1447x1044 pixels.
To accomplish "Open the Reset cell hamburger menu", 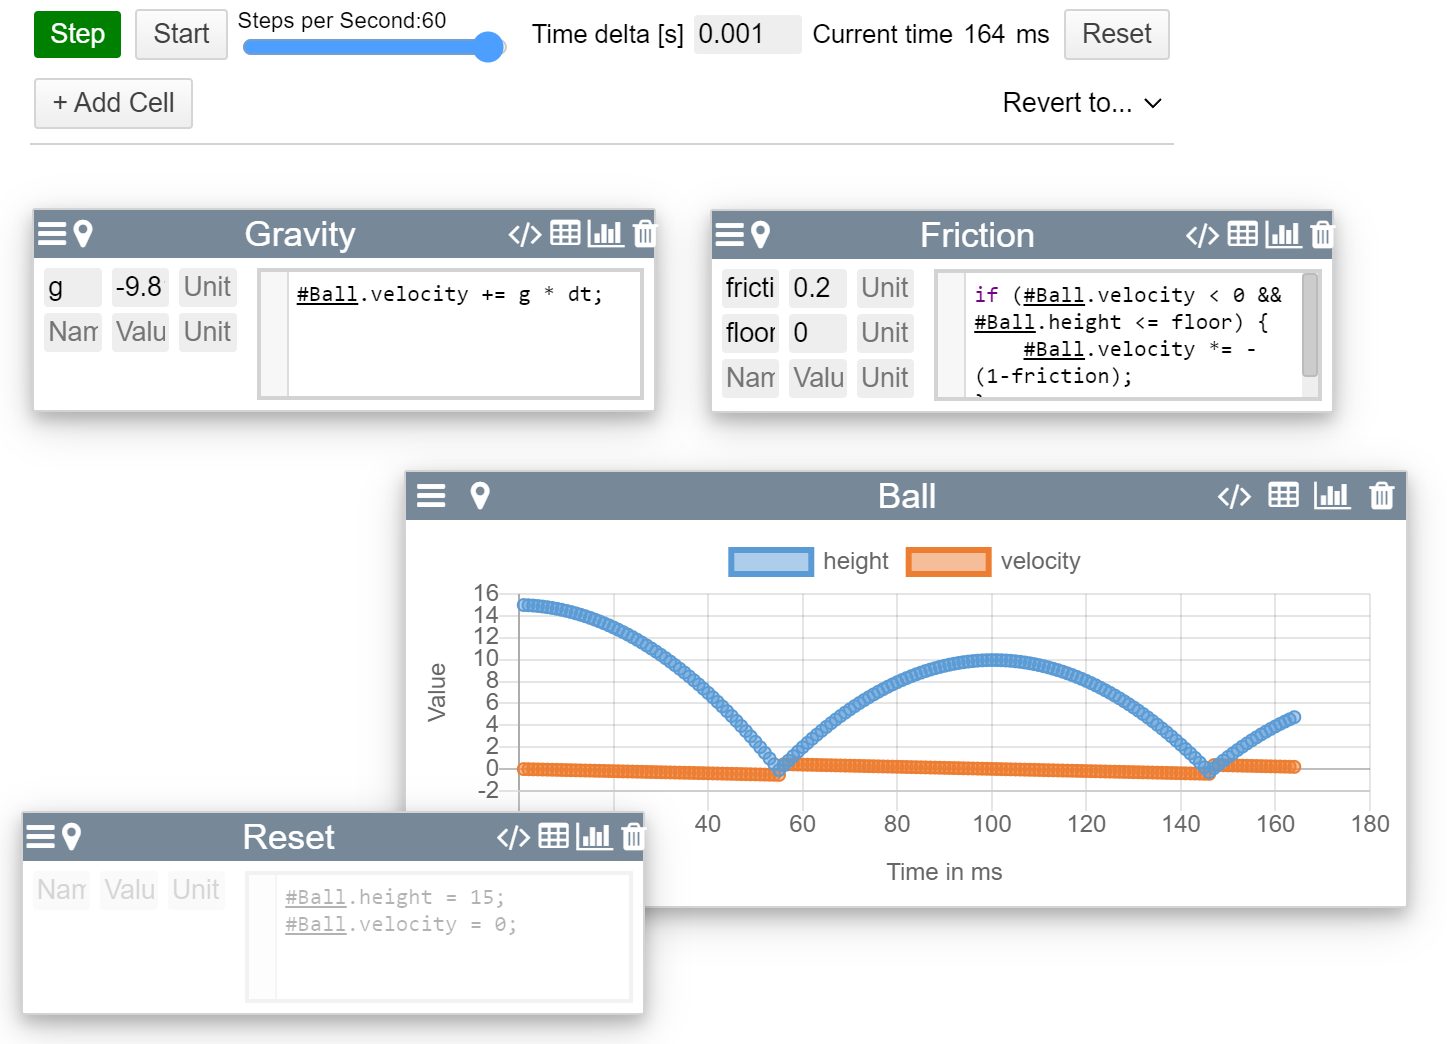I will (x=40, y=837).
